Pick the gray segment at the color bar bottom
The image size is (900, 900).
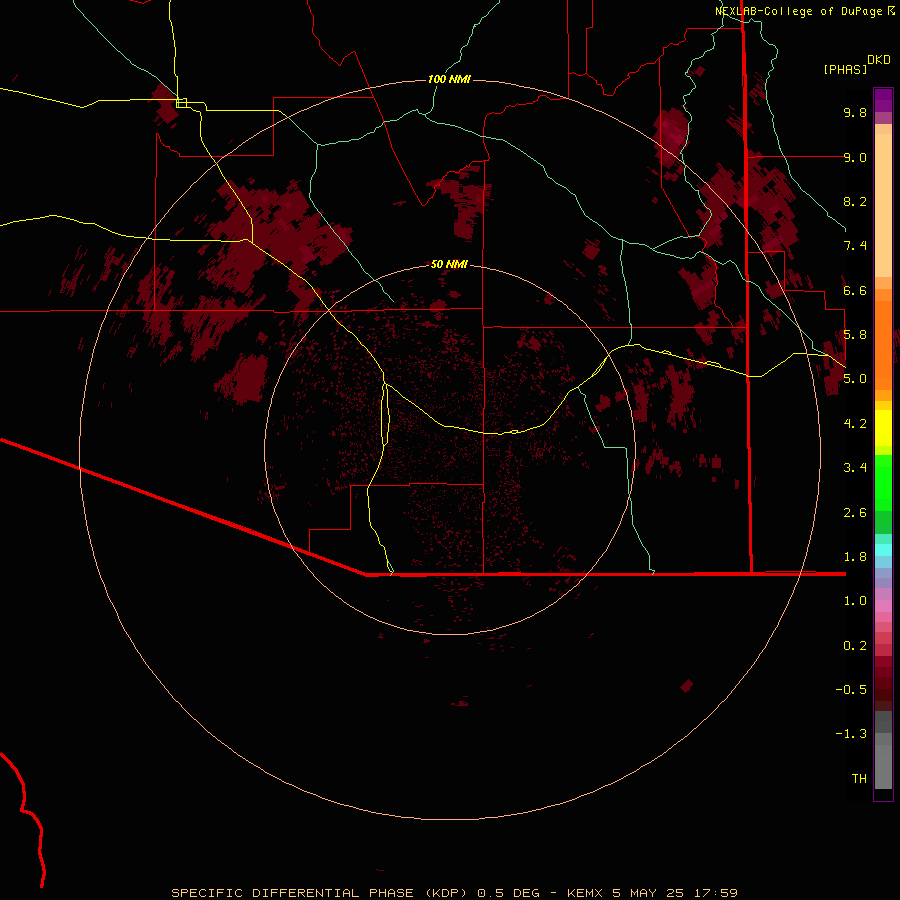(883, 761)
